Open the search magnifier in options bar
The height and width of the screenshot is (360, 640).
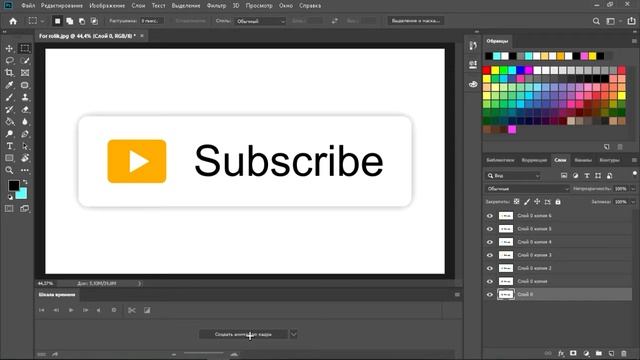pyautogui.click(x=596, y=21)
